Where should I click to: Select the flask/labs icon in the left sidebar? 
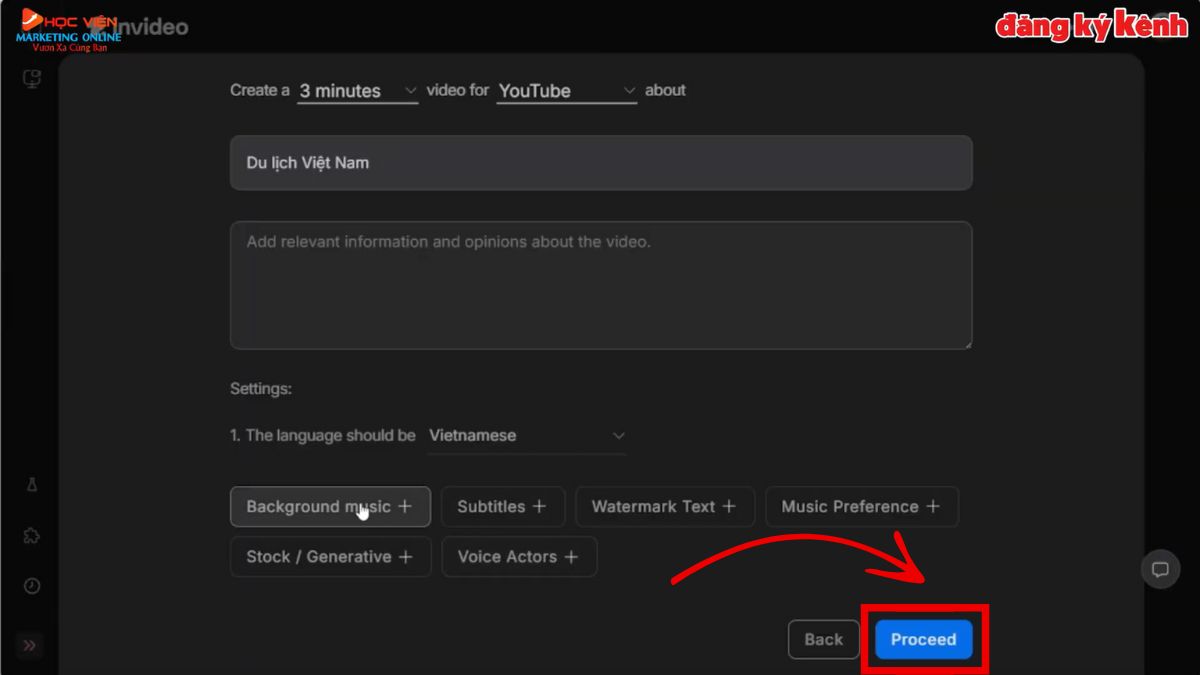point(31,484)
